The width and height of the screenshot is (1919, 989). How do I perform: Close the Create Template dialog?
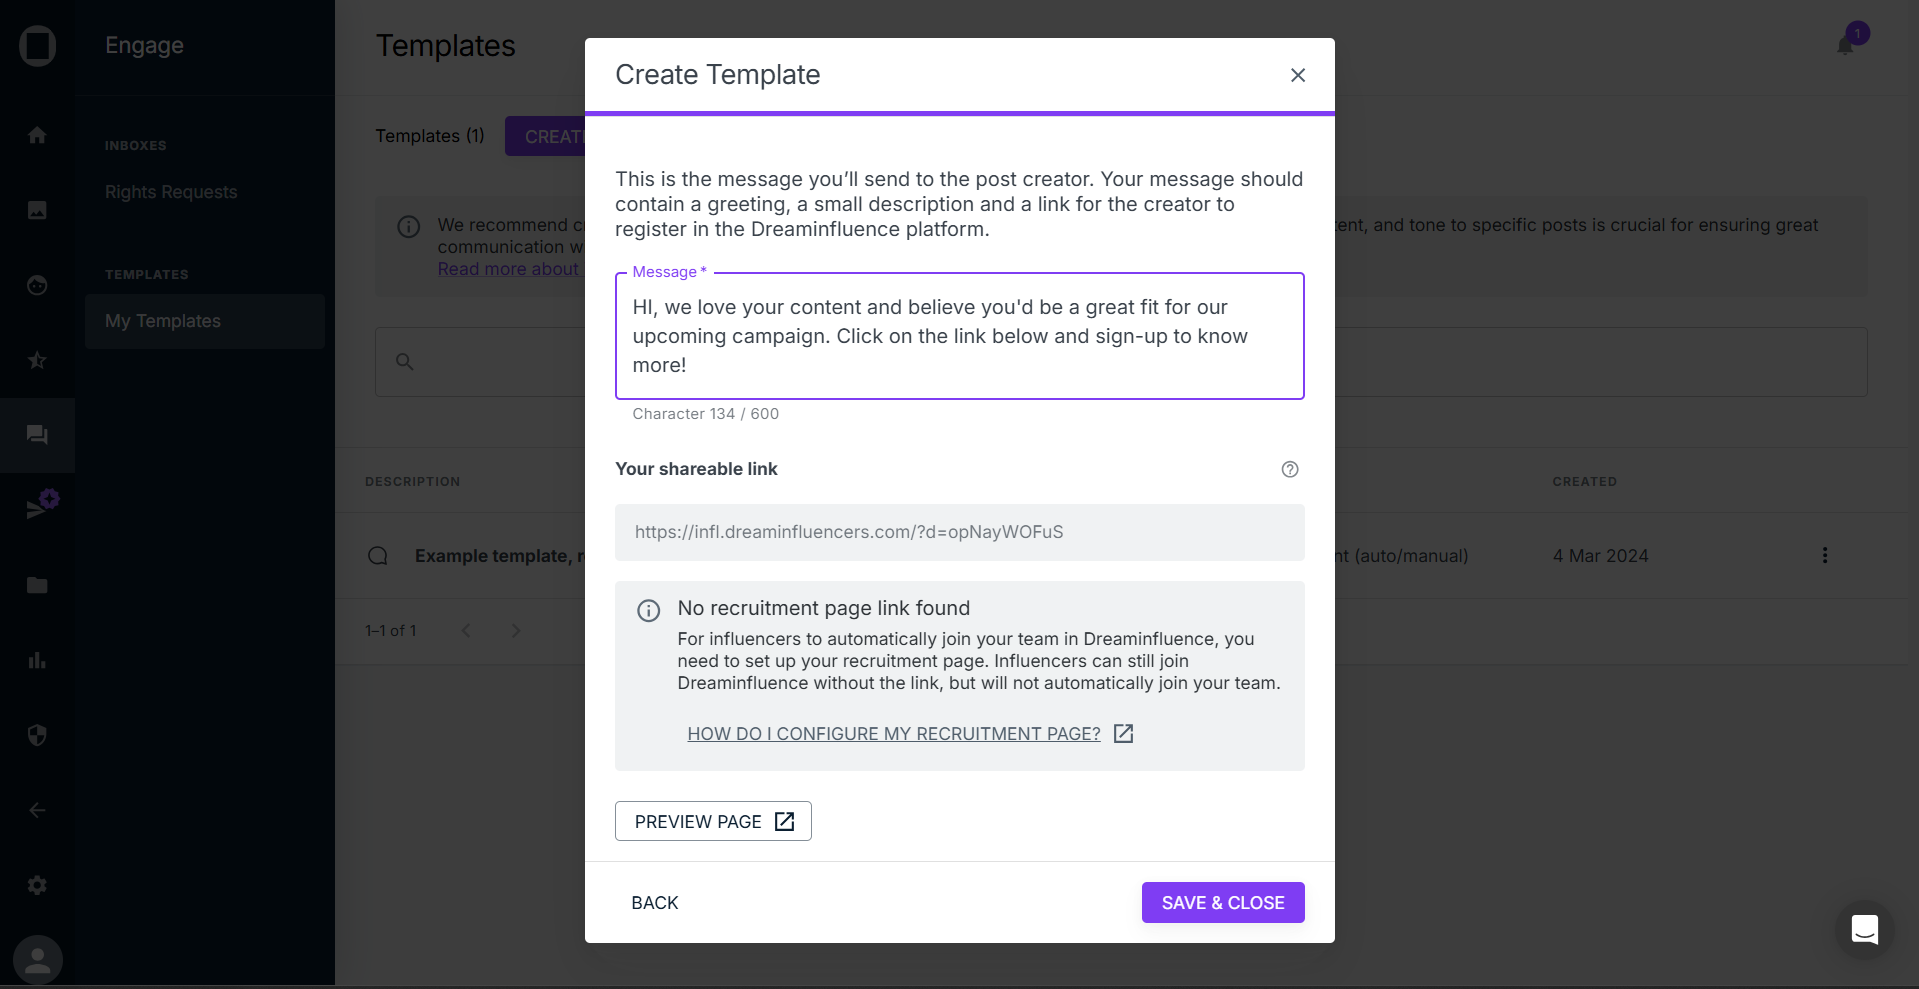pyautogui.click(x=1297, y=75)
